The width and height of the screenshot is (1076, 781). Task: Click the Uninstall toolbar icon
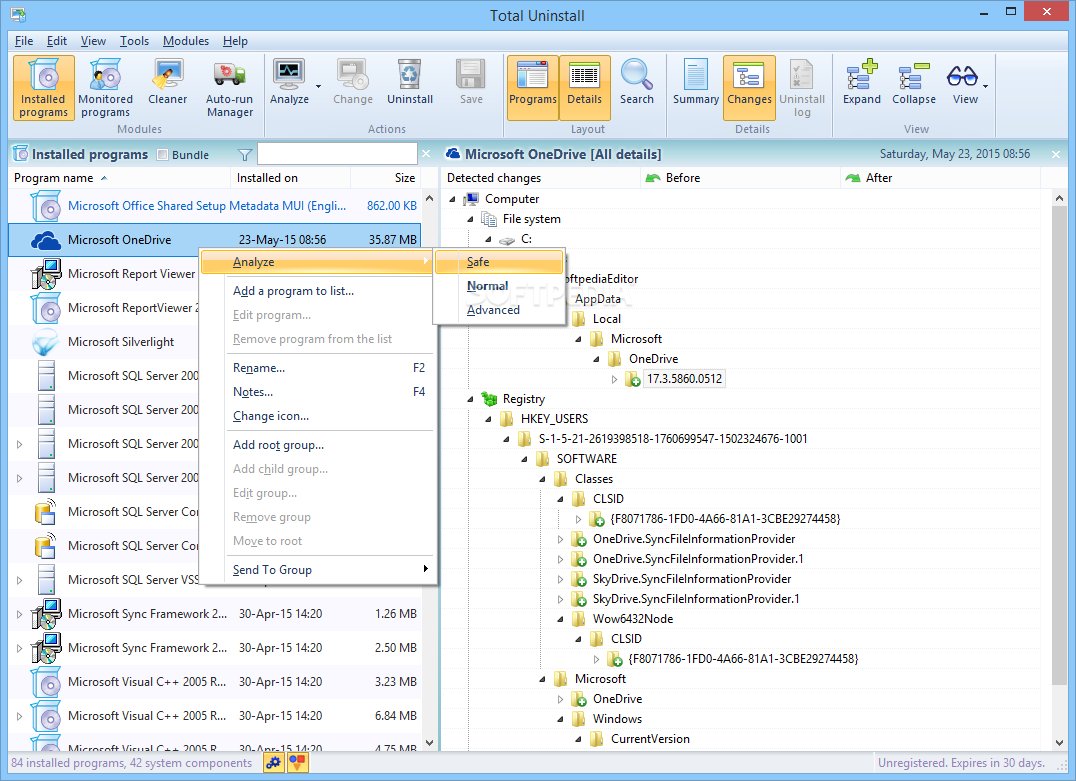pos(410,83)
